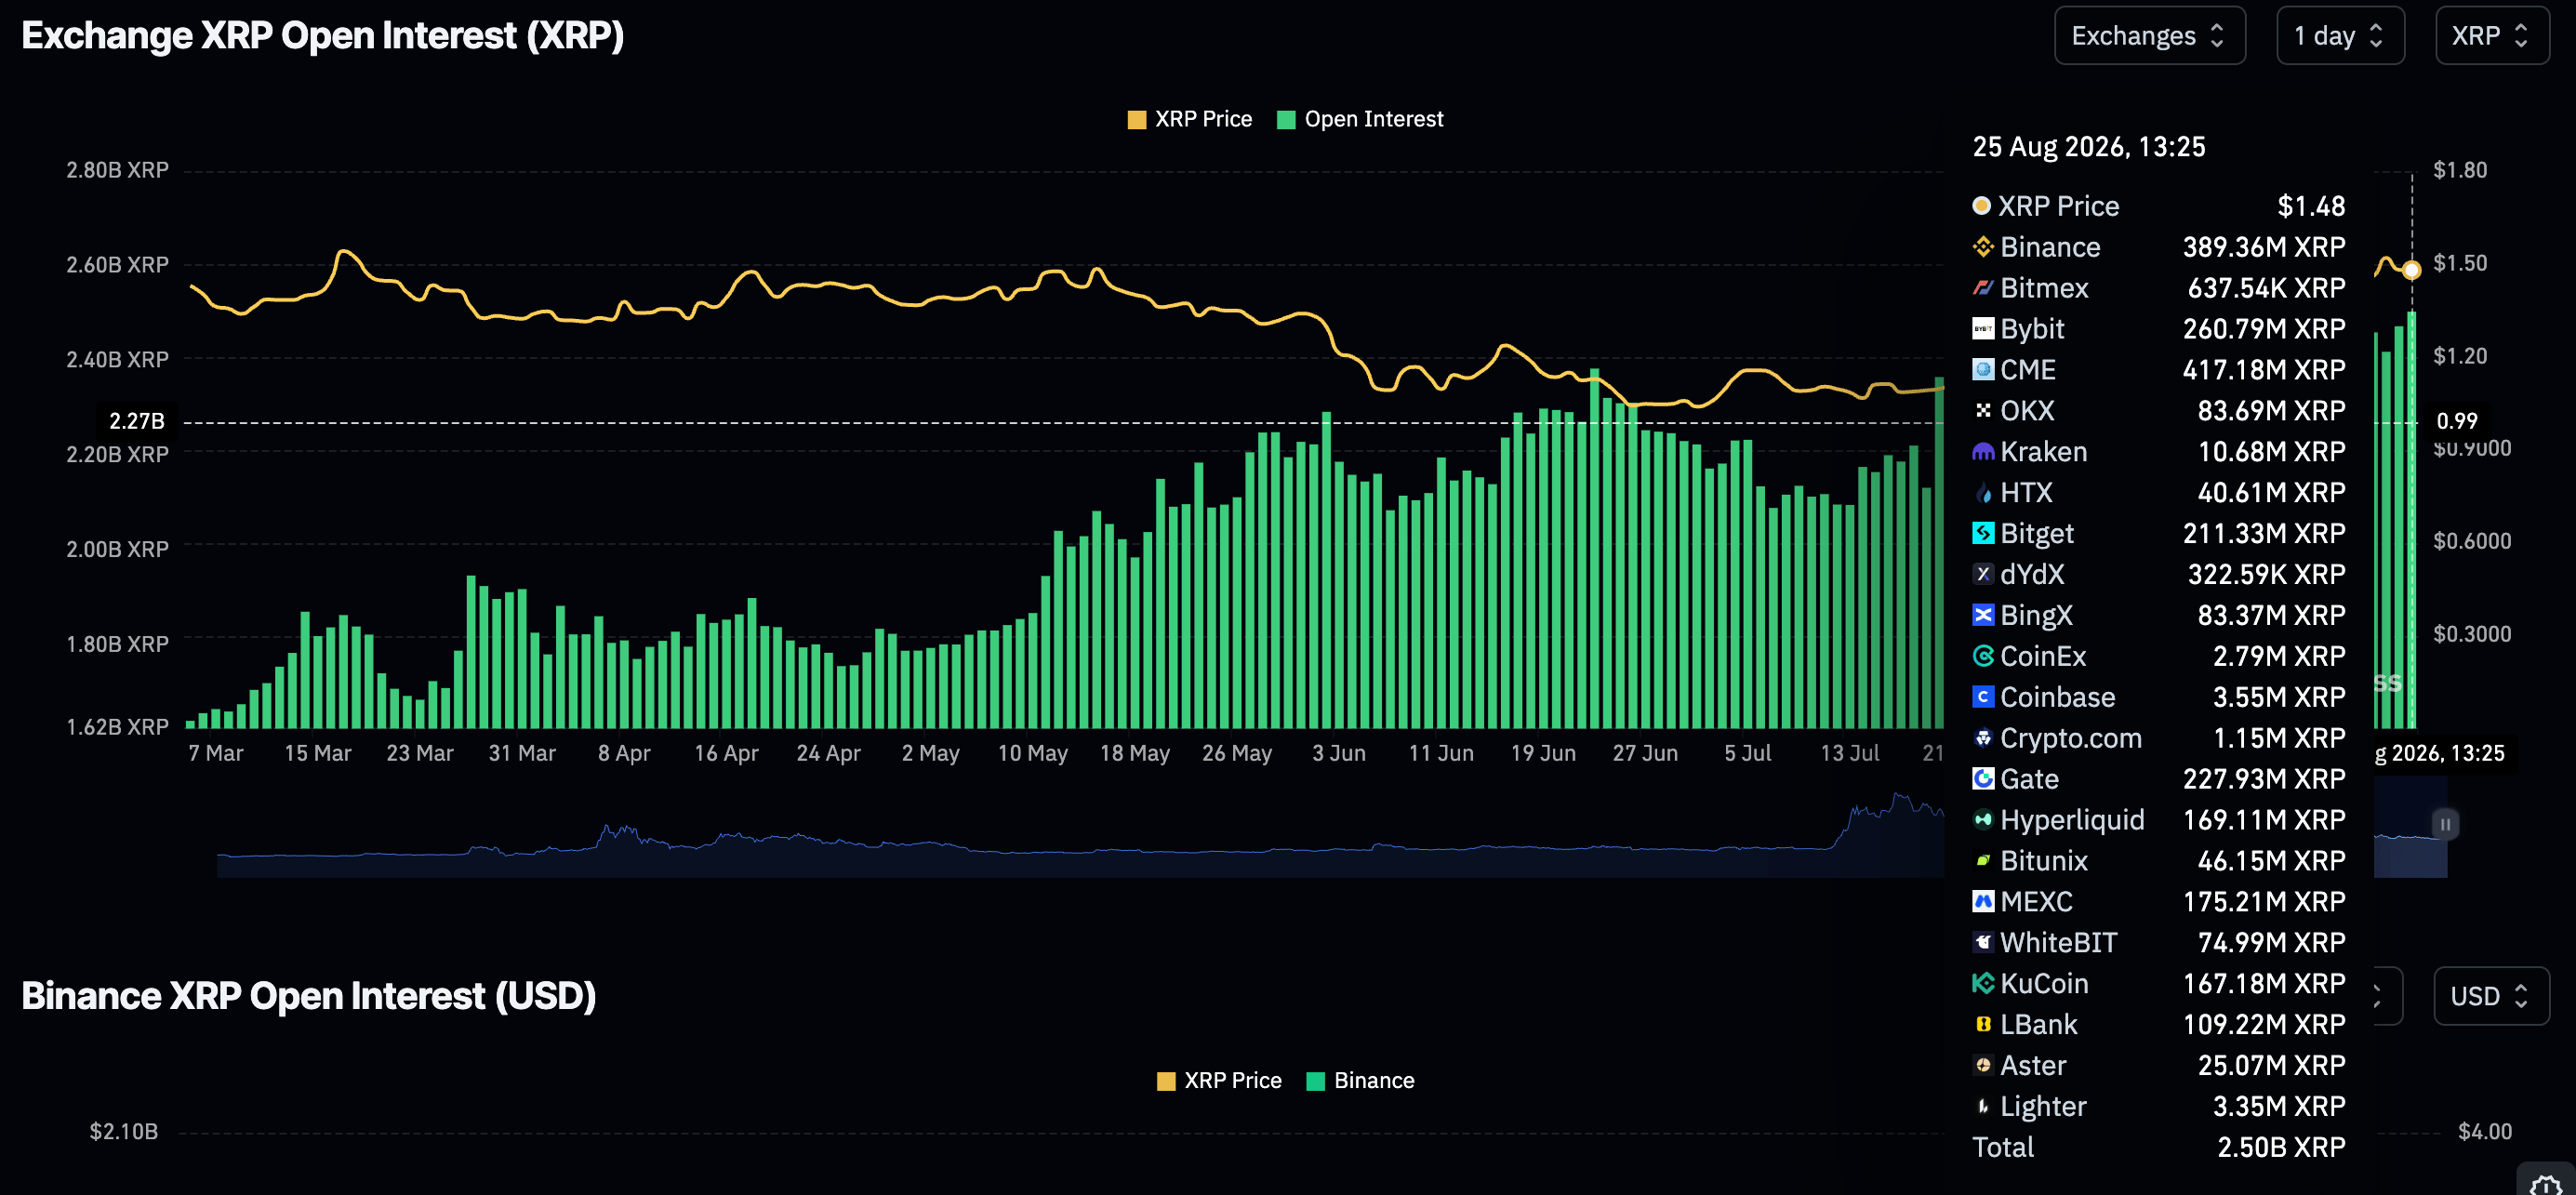
Task: Click the KuCoin logo icon
Action: point(1982,984)
